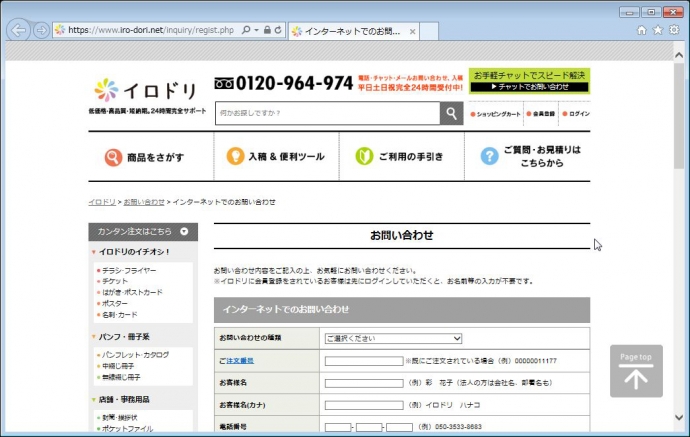
Task: Open パンフレット・カタログ sidebar link
Action: click(135, 355)
